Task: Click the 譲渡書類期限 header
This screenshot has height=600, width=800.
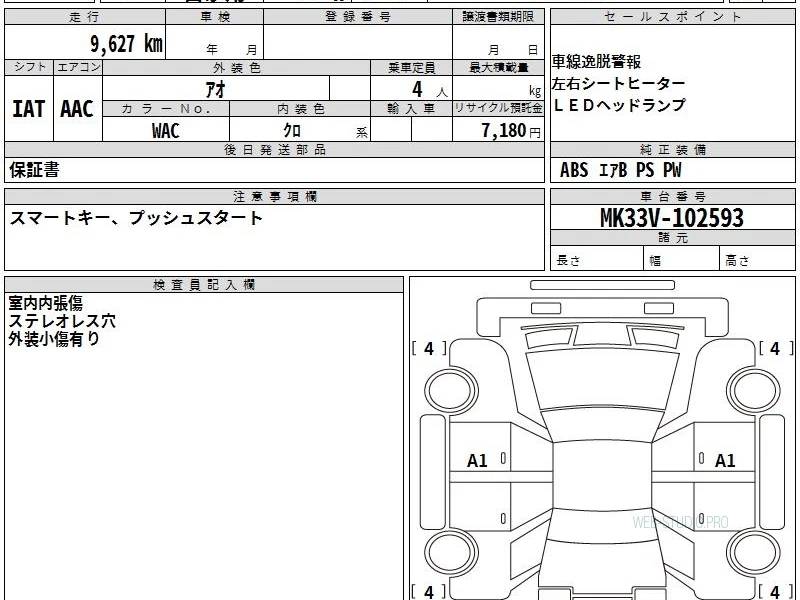Action: [x=498, y=17]
